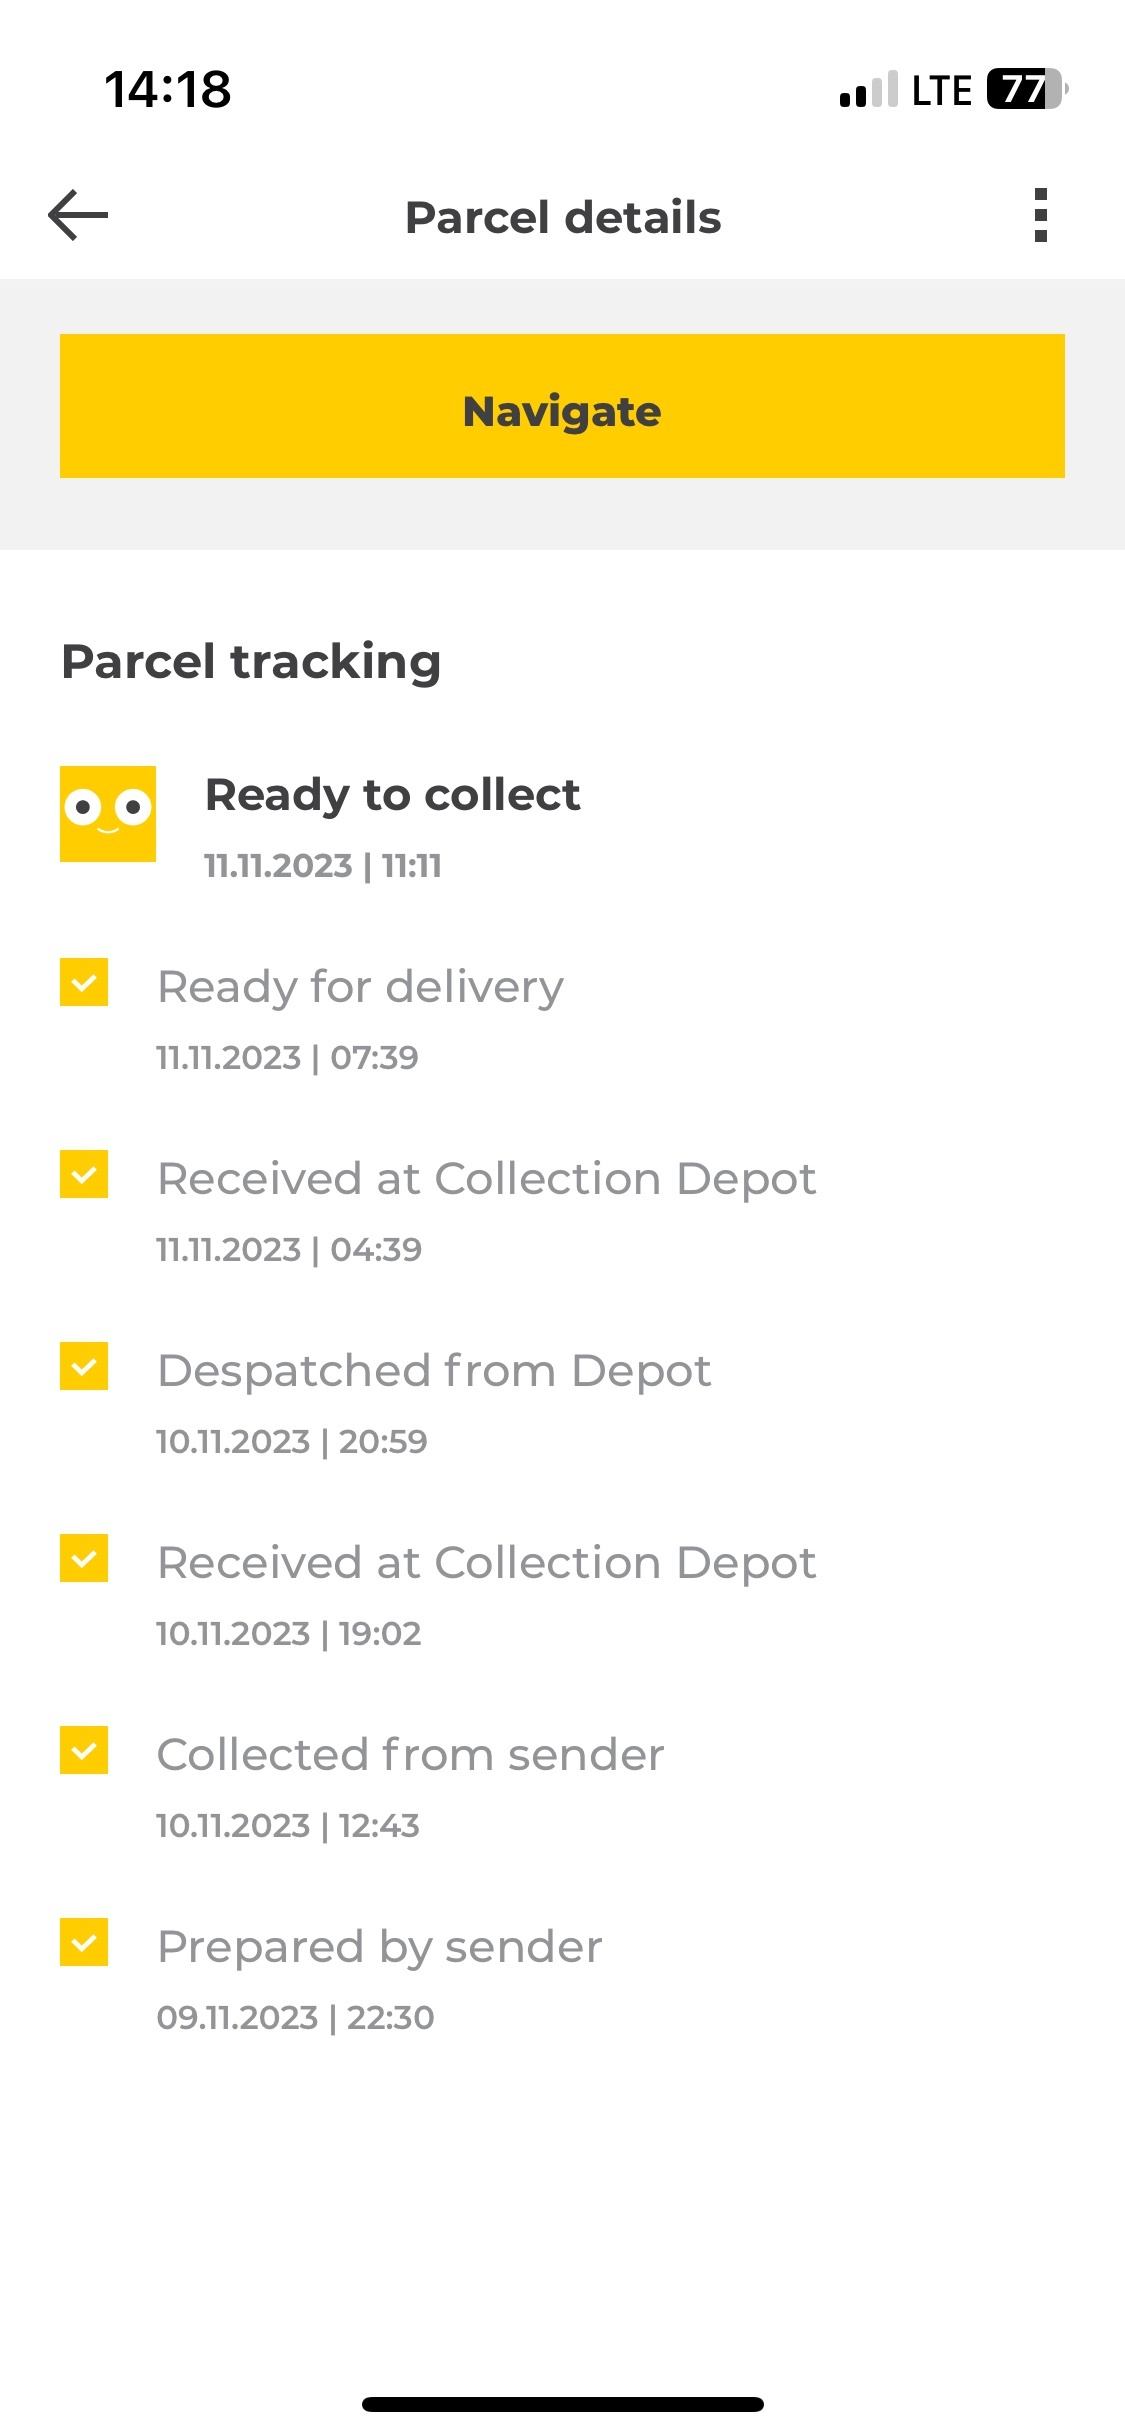Tap checkmark beside 04:39 Received at Collection Depot
The width and height of the screenshot is (1125, 2436).
84,1174
